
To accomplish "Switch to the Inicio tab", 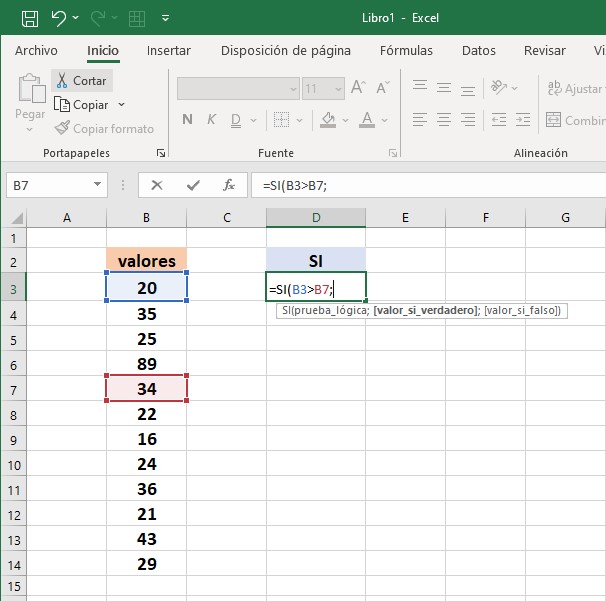I will (x=103, y=51).
